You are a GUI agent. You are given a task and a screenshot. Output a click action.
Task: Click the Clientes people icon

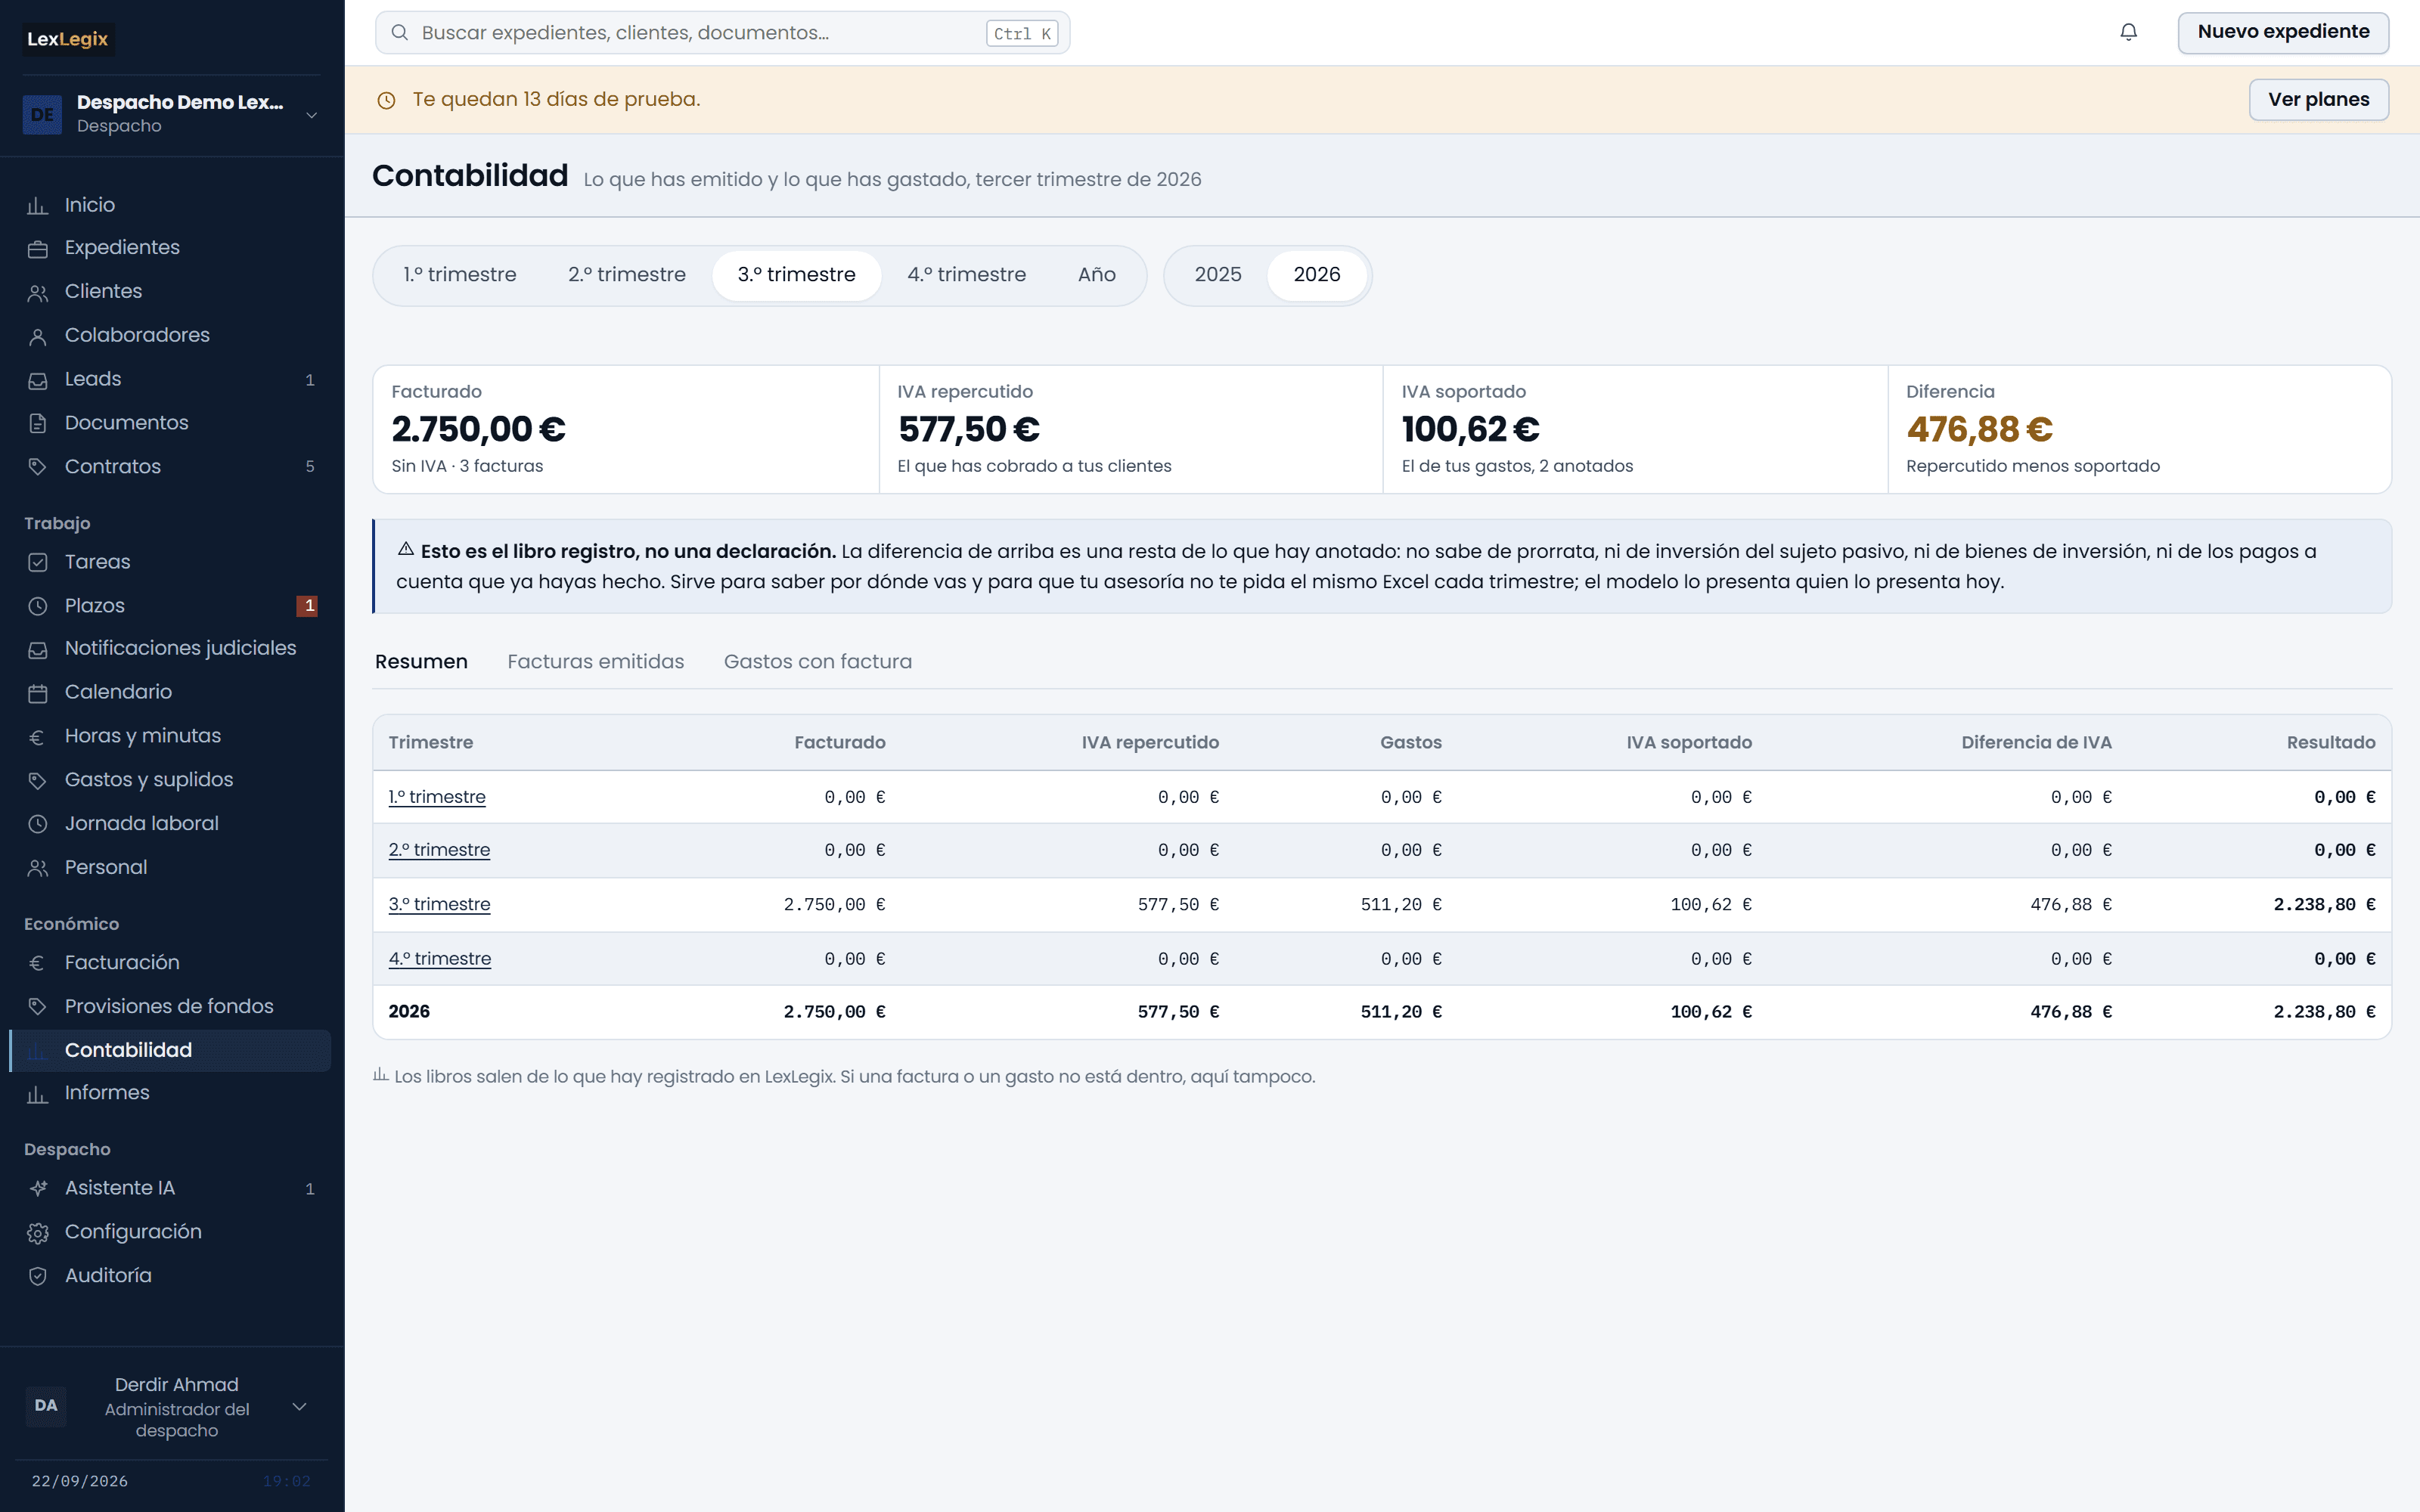pos(37,293)
